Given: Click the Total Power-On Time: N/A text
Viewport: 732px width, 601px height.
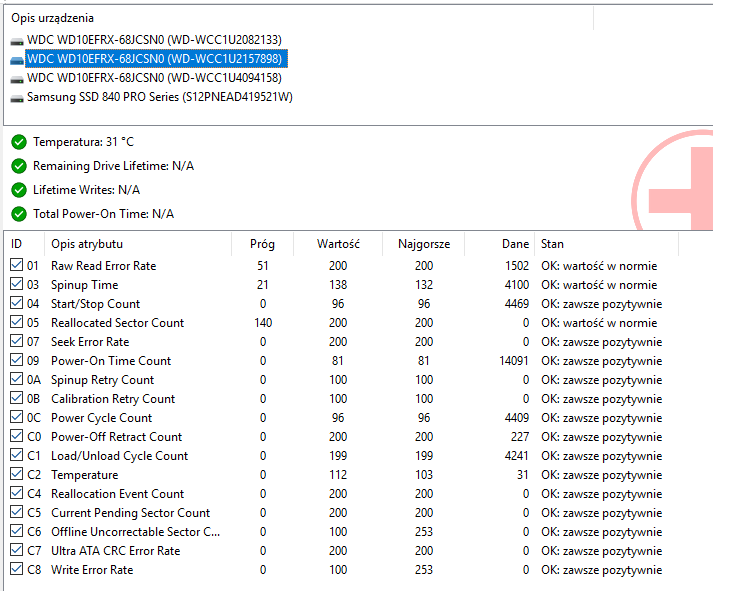Looking at the screenshot, I should click(103, 214).
